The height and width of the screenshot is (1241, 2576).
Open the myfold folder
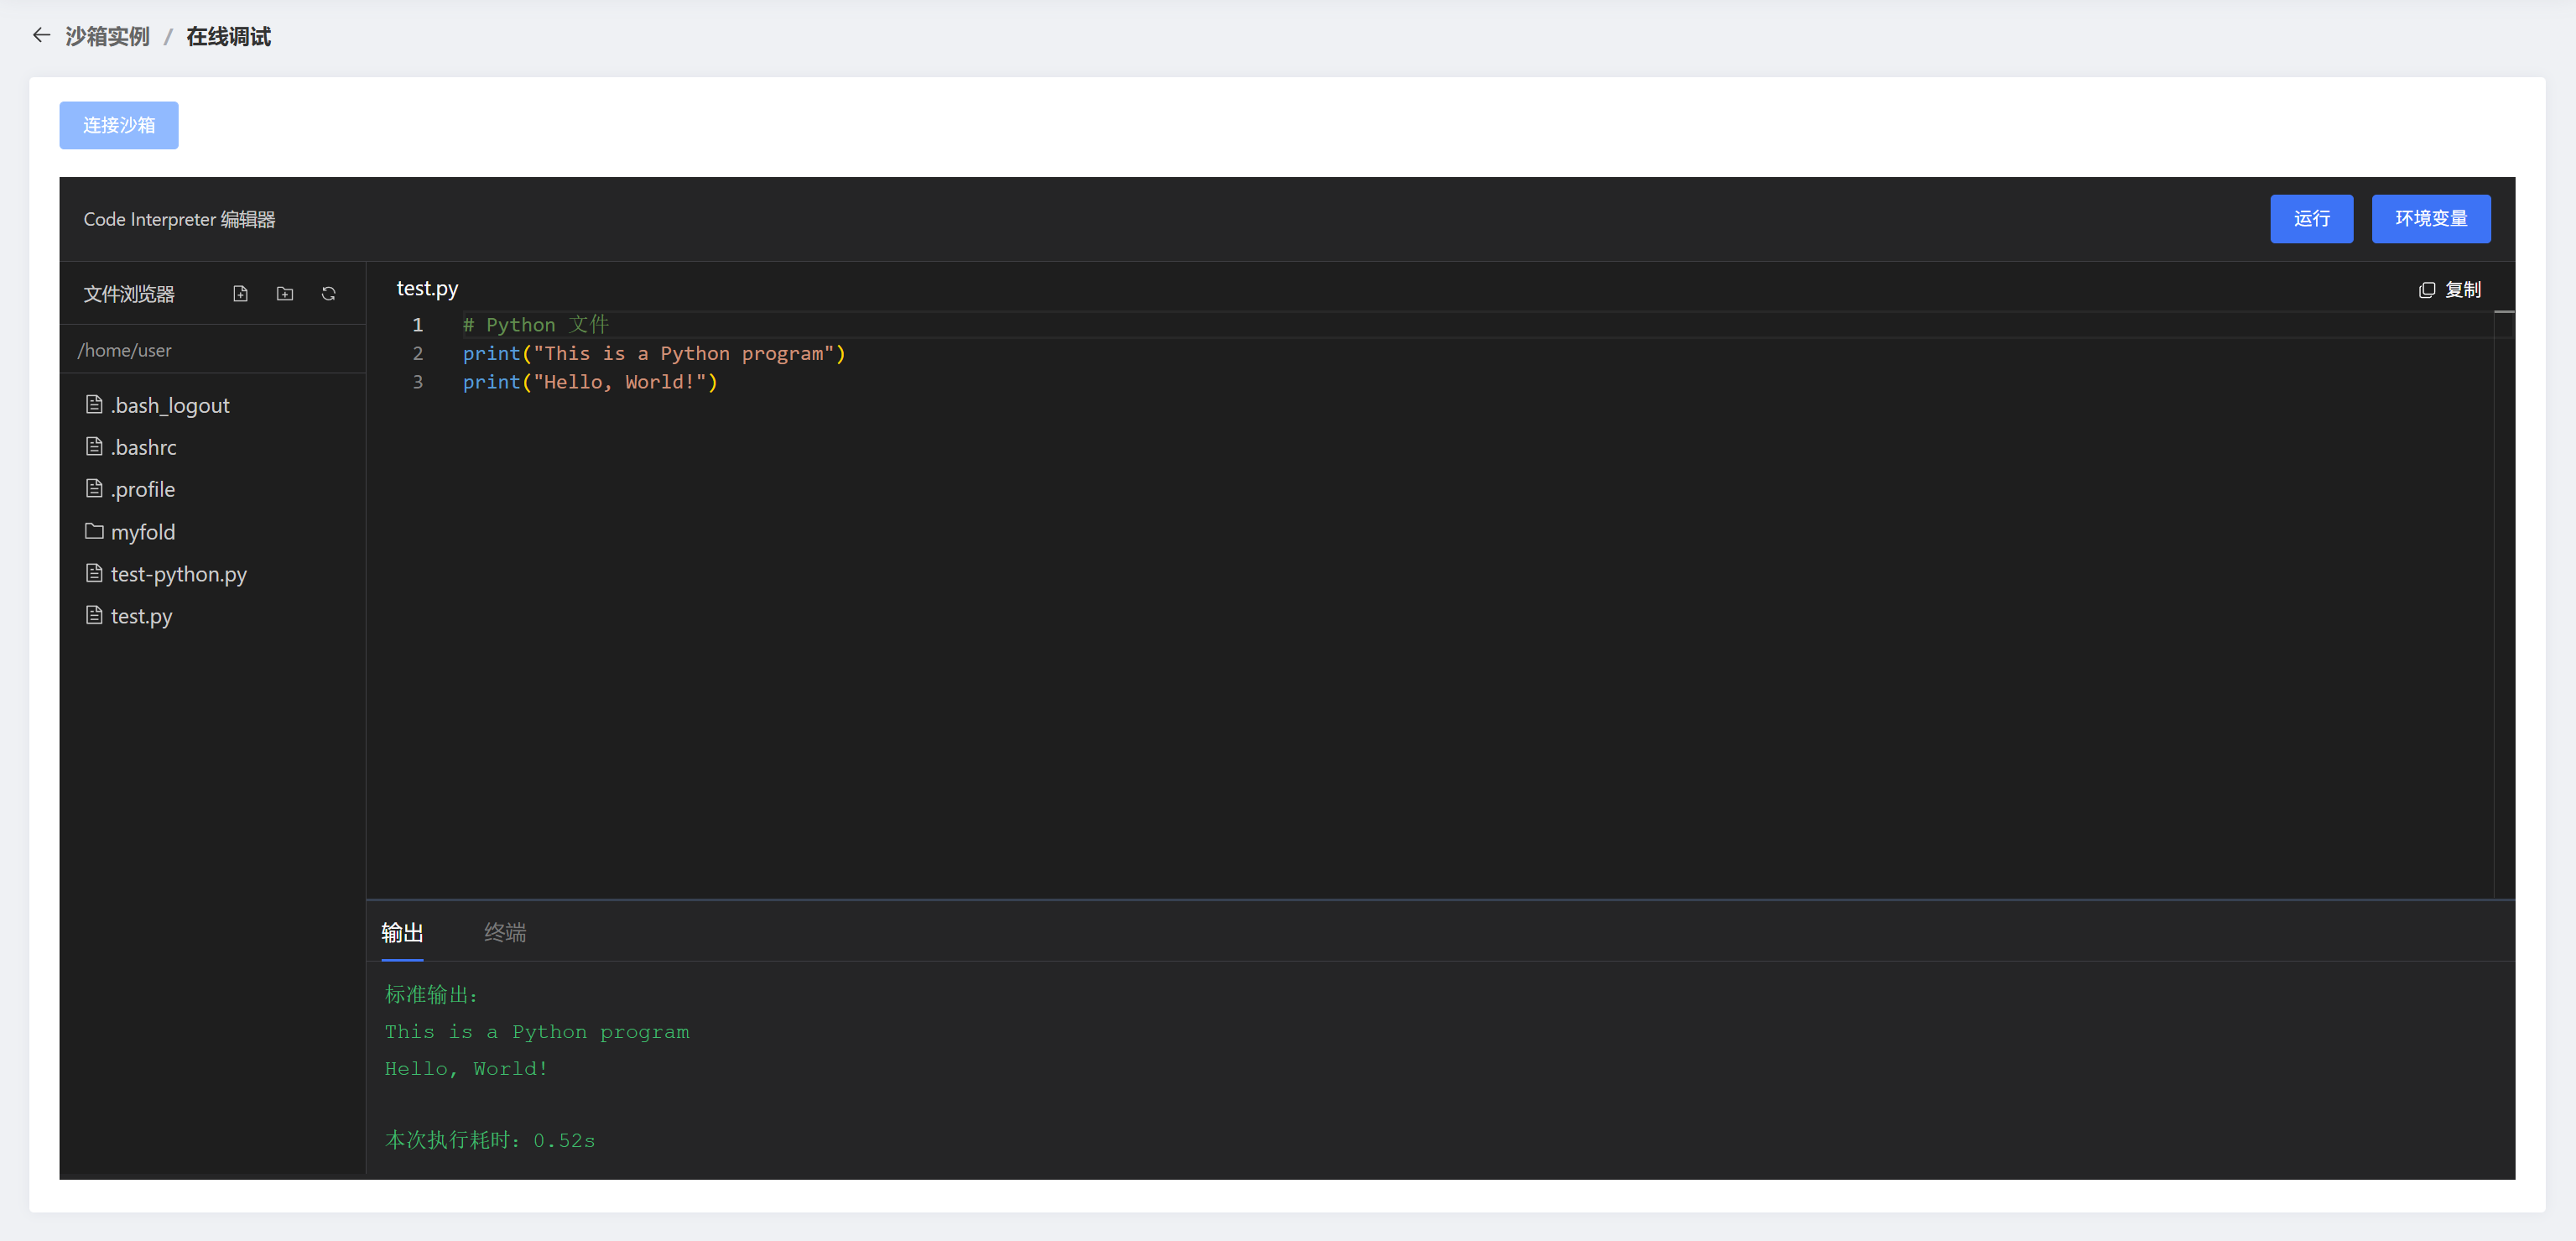coord(143,532)
